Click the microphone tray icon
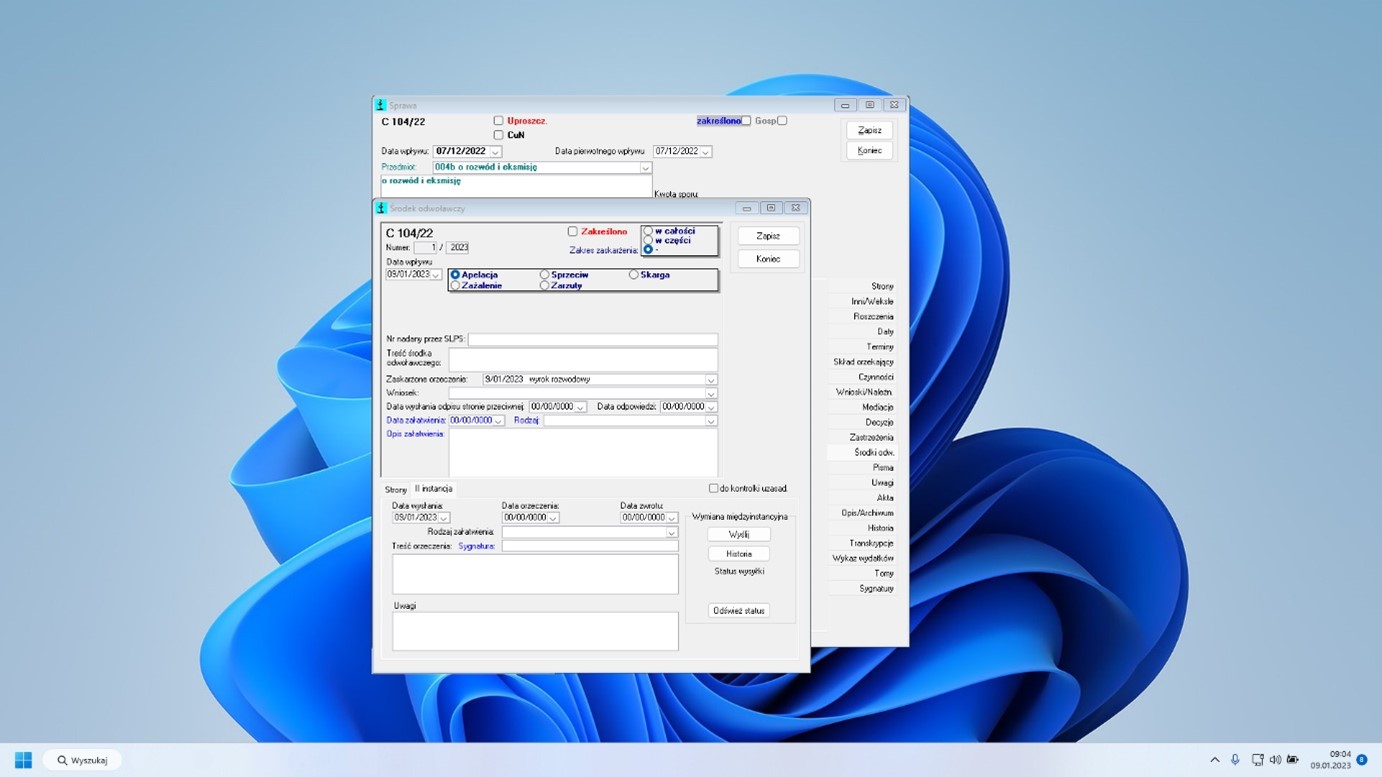The width and height of the screenshot is (1382, 777). (1235, 760)
